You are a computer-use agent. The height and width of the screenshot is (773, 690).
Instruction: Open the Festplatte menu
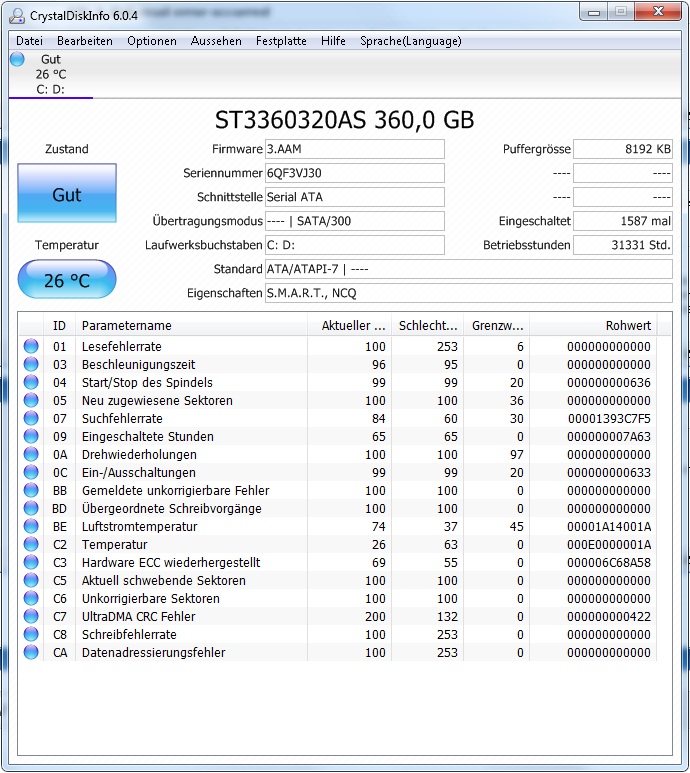(281, 41)
